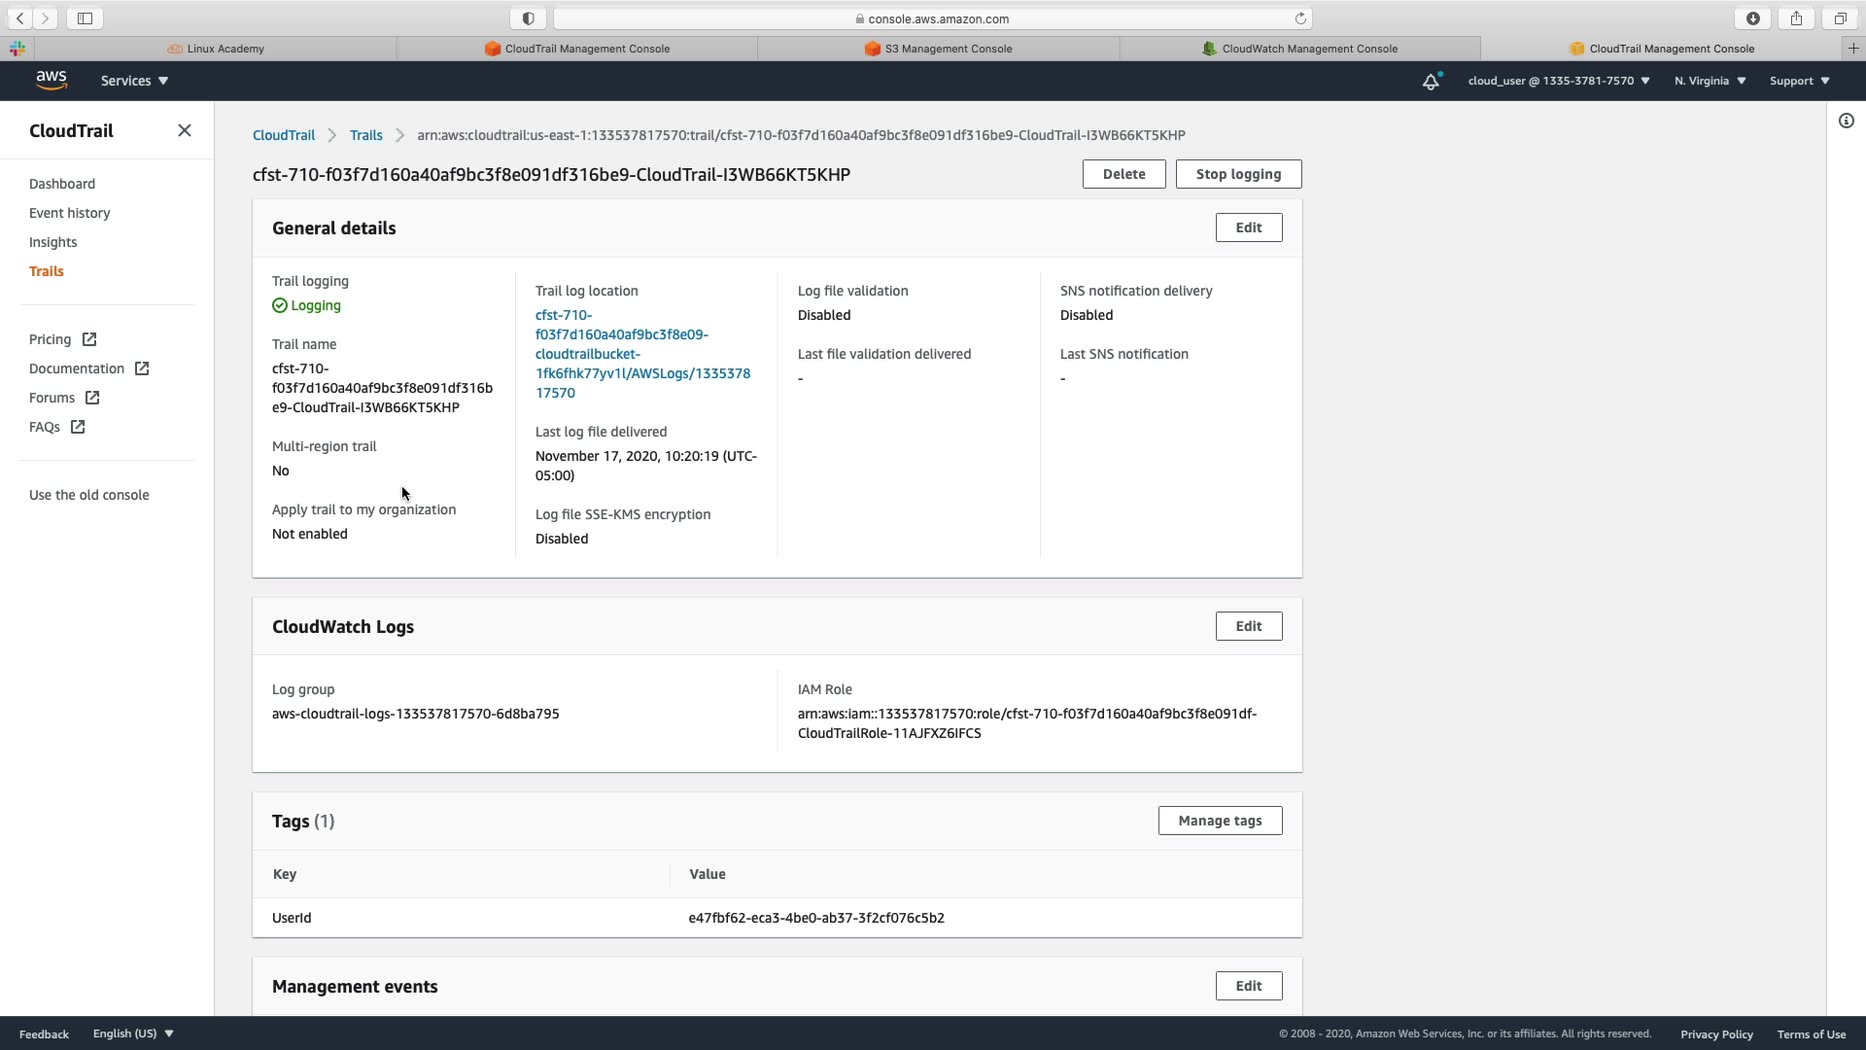Open the browser downloads icon
Screen dimensions: 1866x1050
(x=1753, y=18)
